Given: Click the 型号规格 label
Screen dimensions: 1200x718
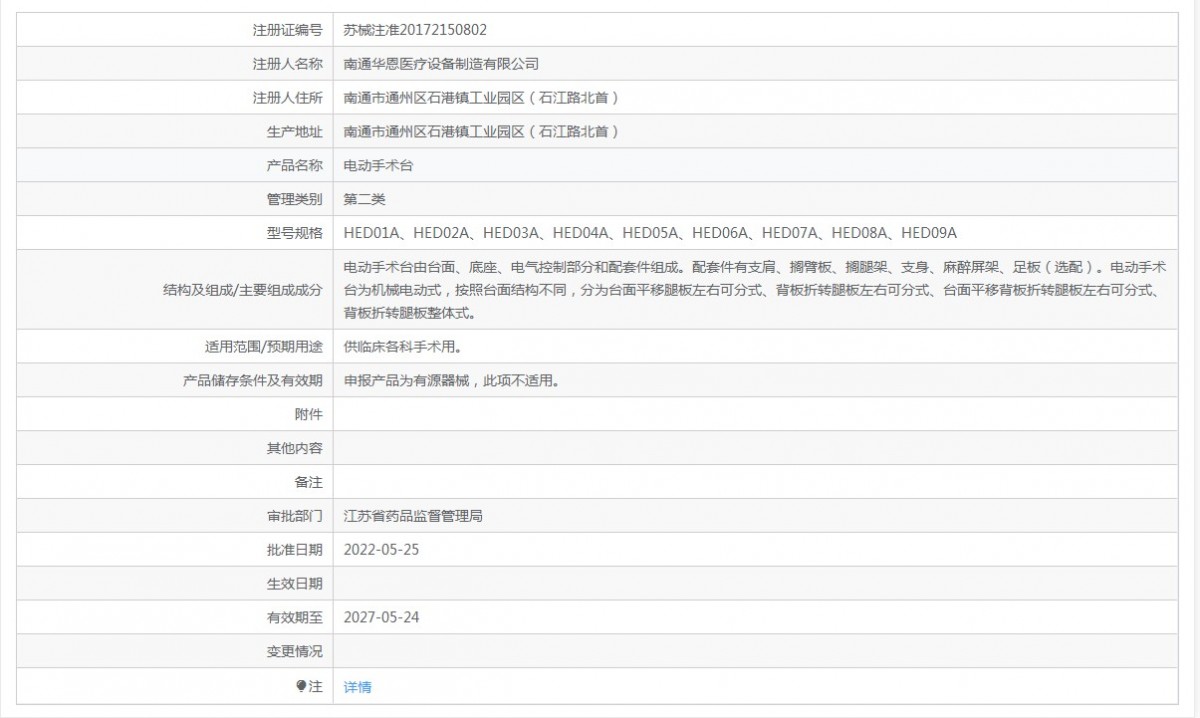Looking at the screenshot, I should 295,233.
